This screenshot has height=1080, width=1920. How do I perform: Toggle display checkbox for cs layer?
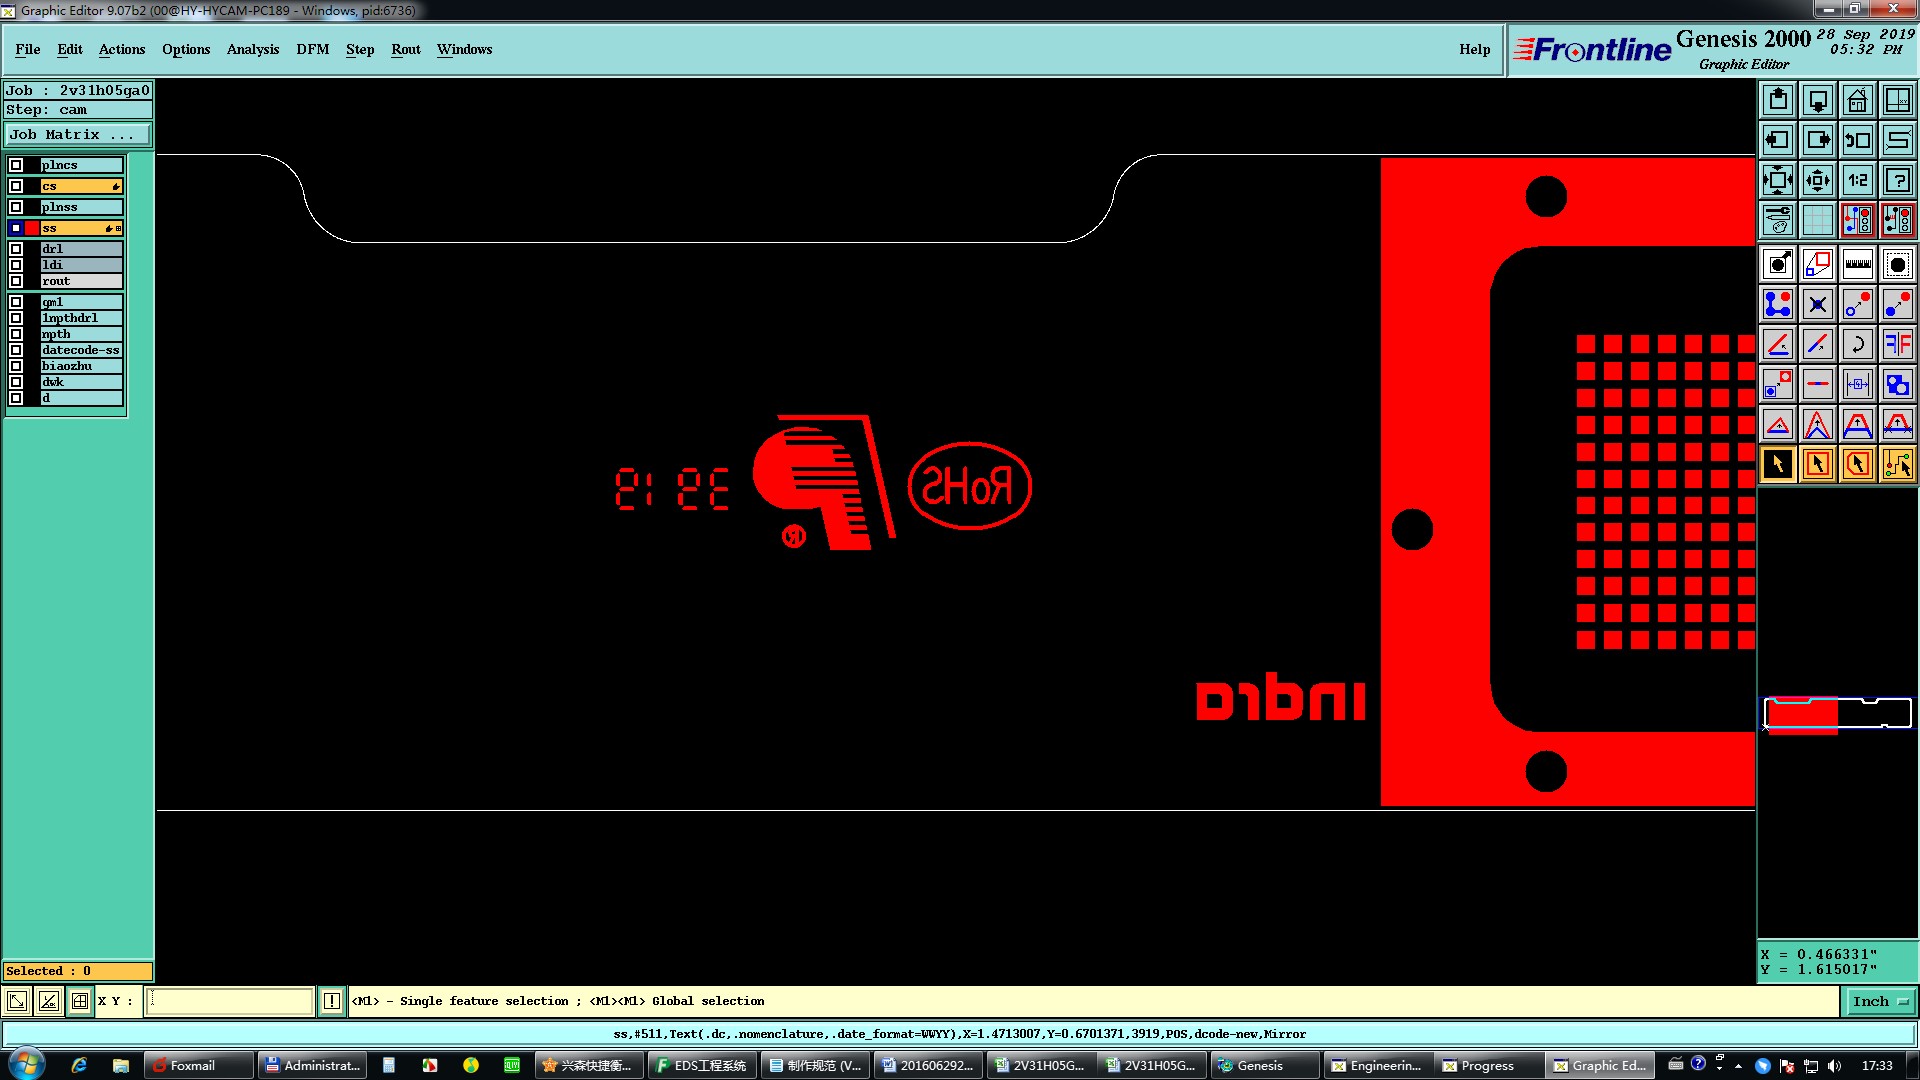16,186
